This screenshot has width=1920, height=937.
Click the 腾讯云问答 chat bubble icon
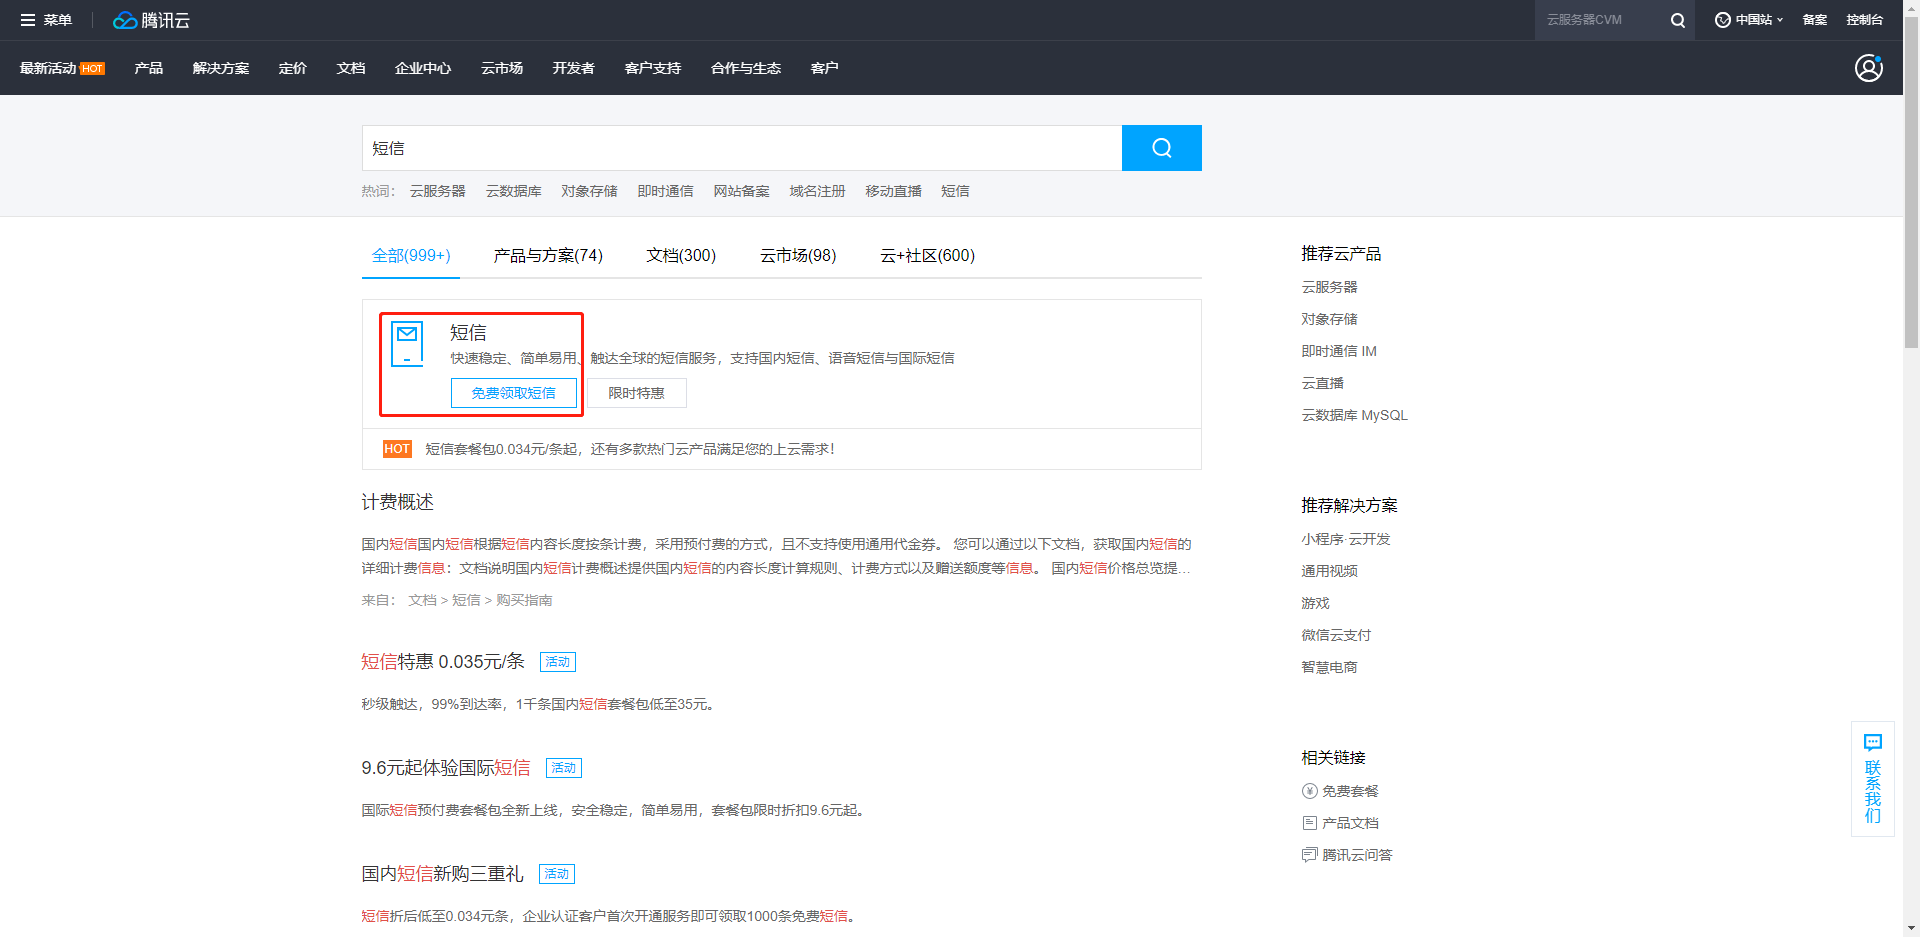(x=1308, y=855)
